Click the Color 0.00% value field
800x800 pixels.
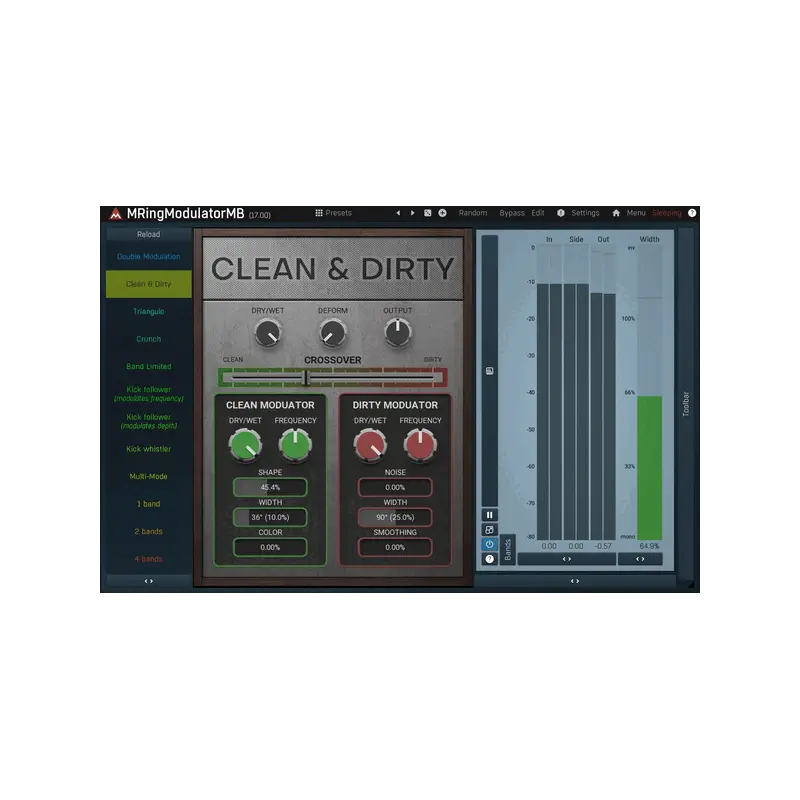tap(270, 547)
